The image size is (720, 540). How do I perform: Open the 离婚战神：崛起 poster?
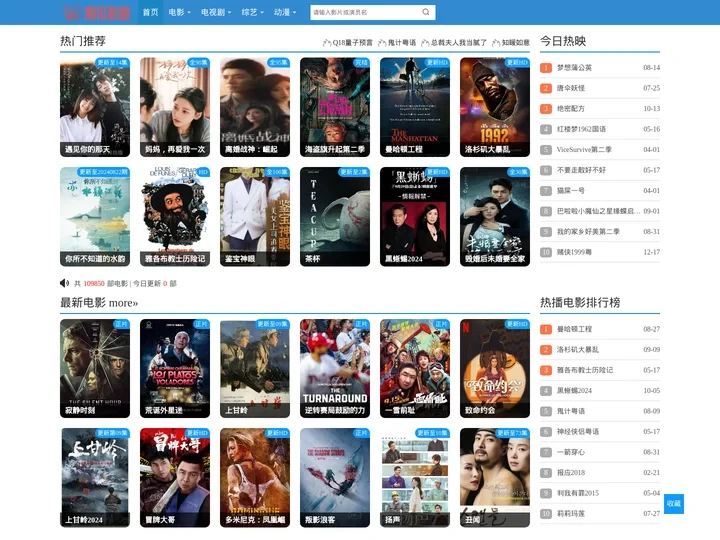[255, 107]
